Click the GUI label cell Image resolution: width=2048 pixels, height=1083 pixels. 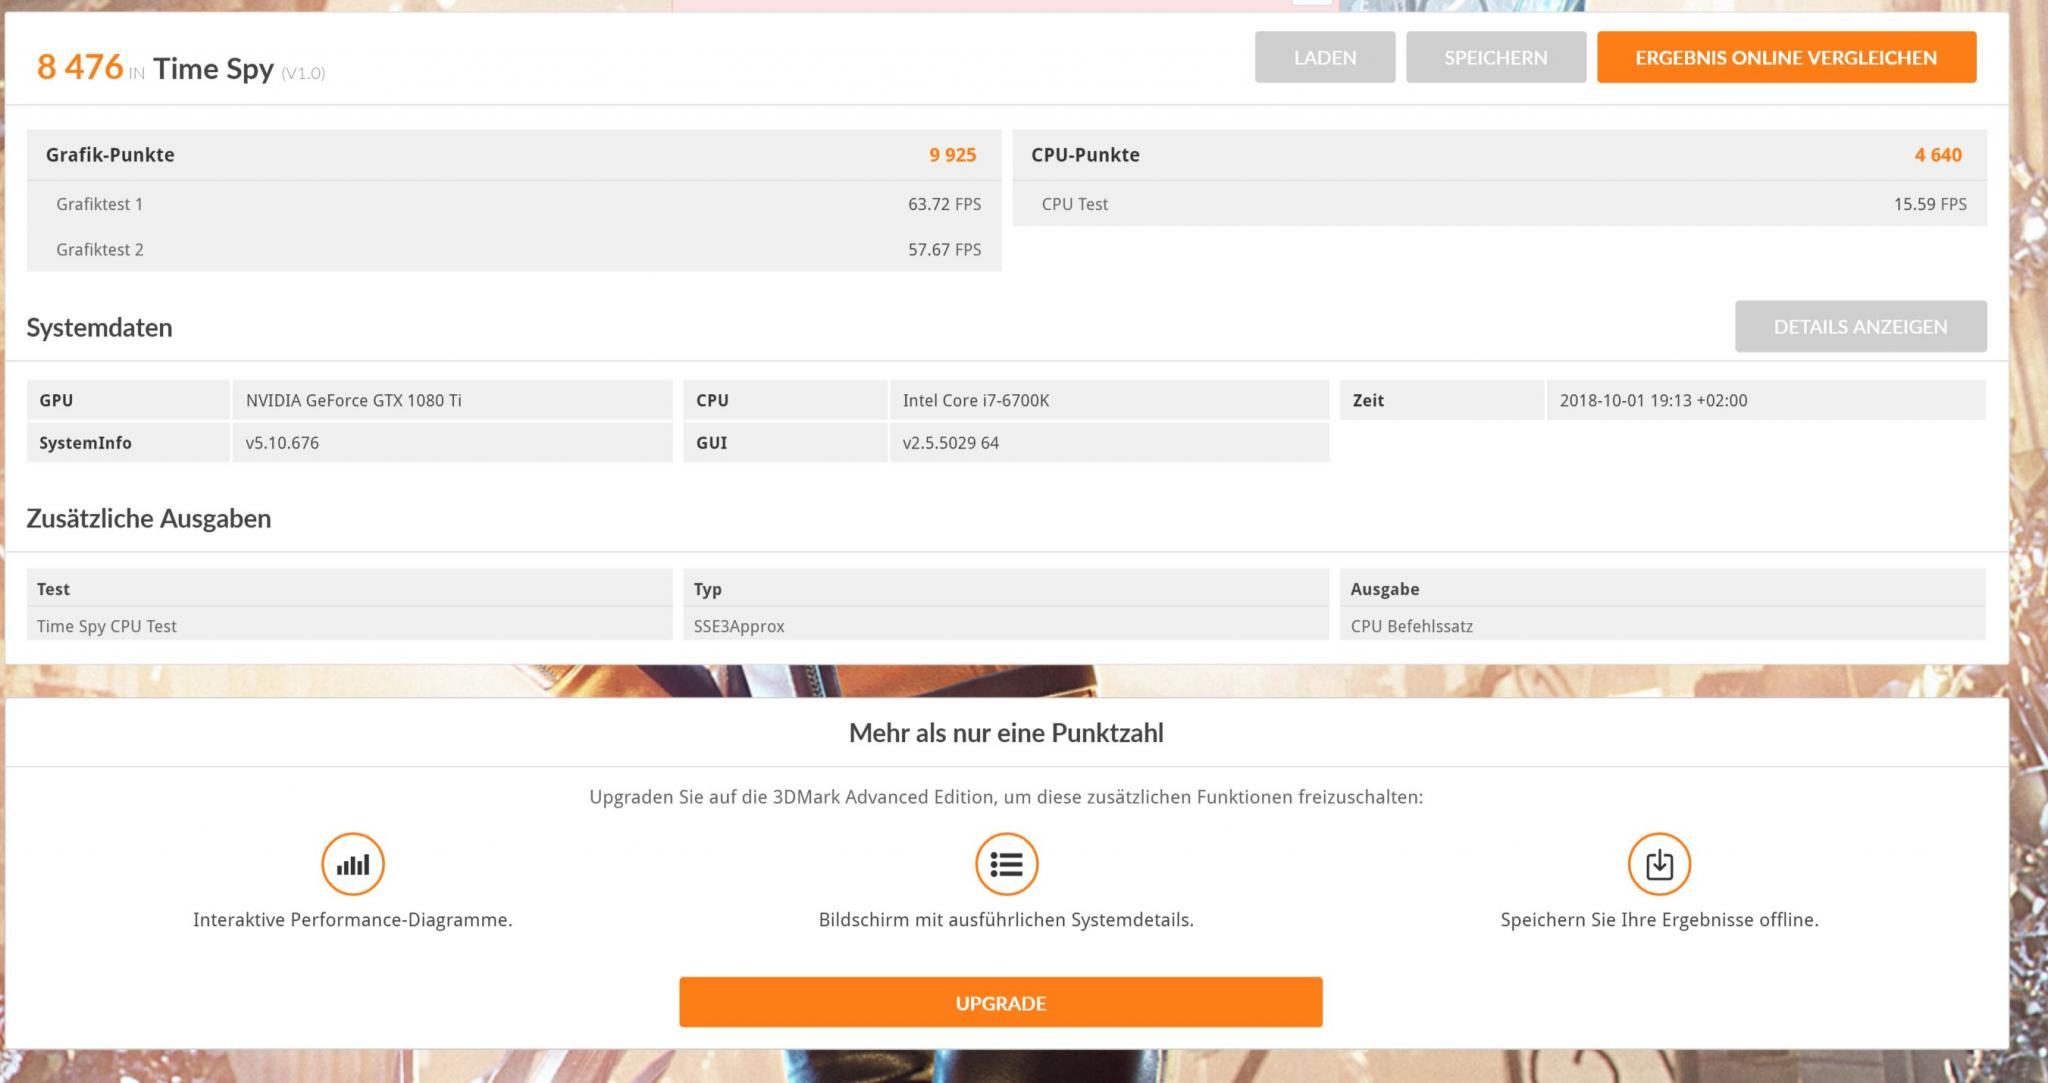click(785, 443)
